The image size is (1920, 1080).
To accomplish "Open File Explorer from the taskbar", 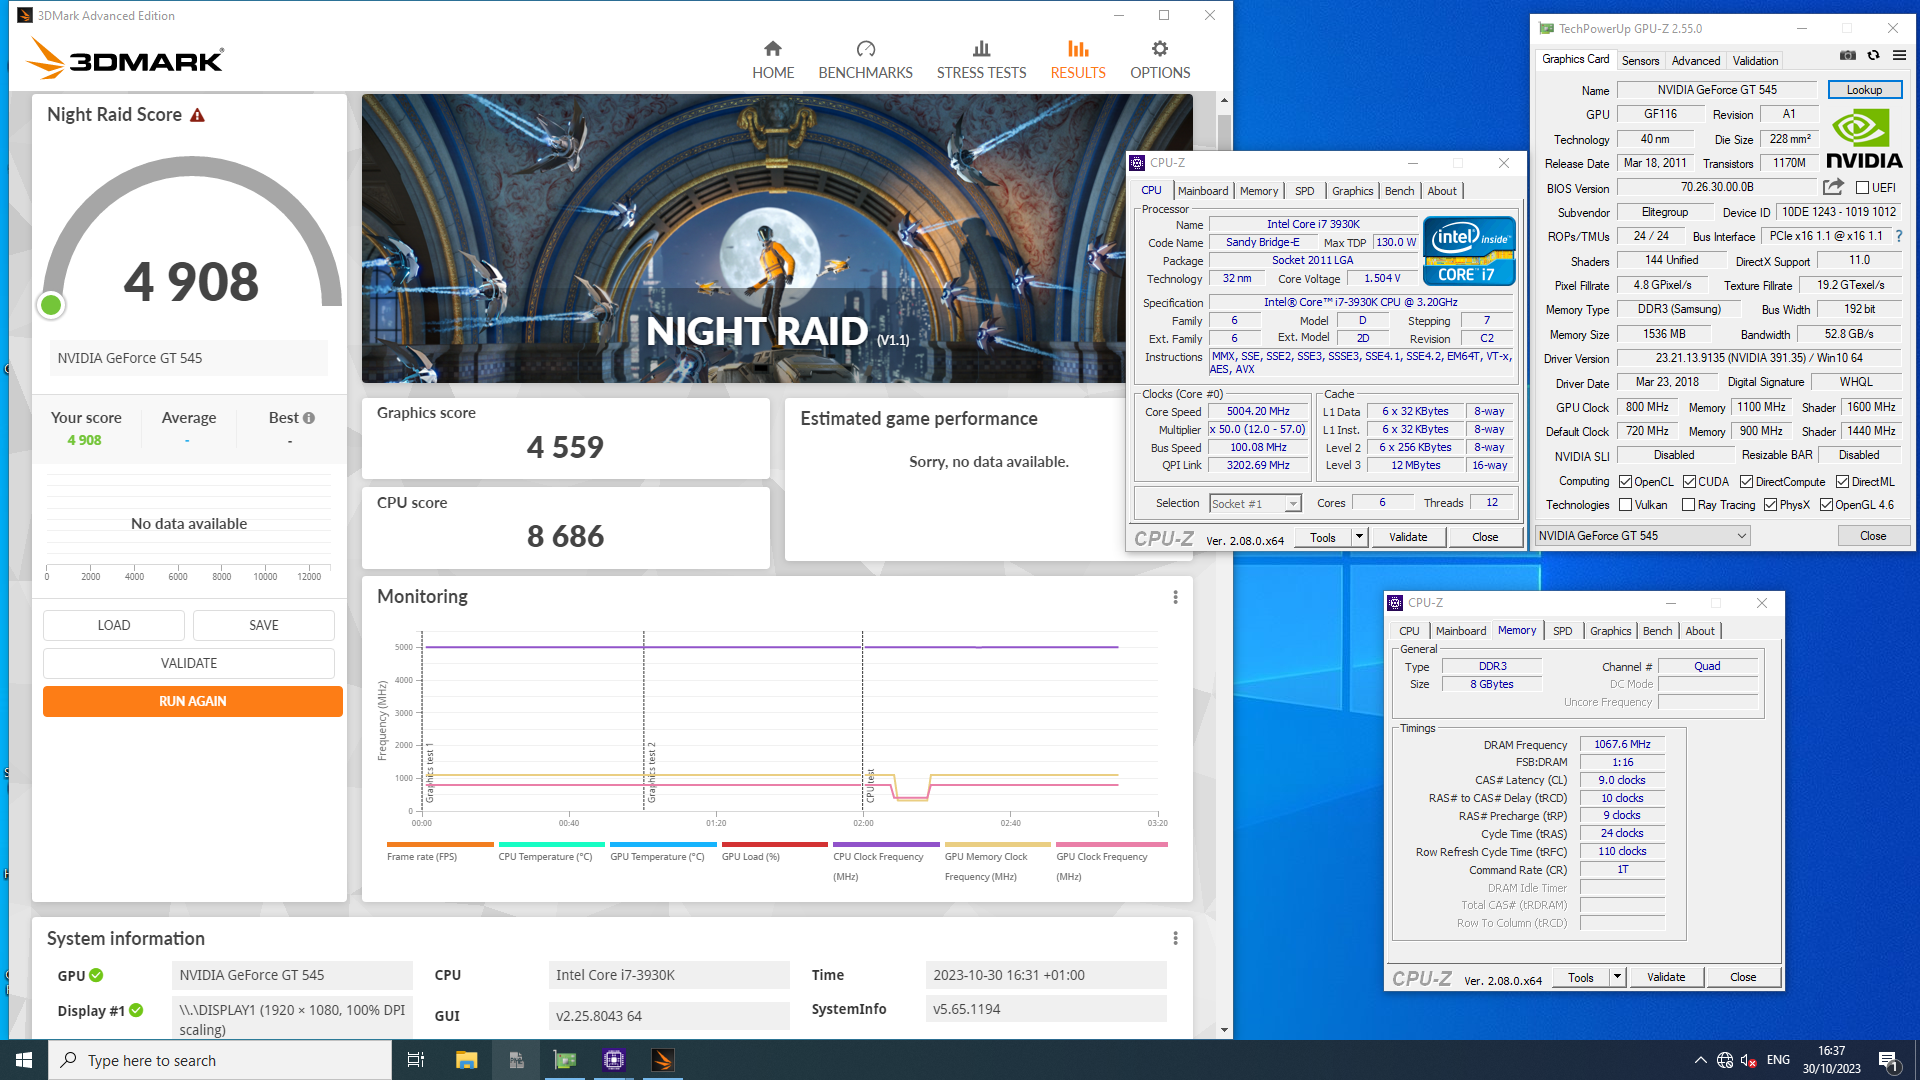I will tap(466, 1060).
